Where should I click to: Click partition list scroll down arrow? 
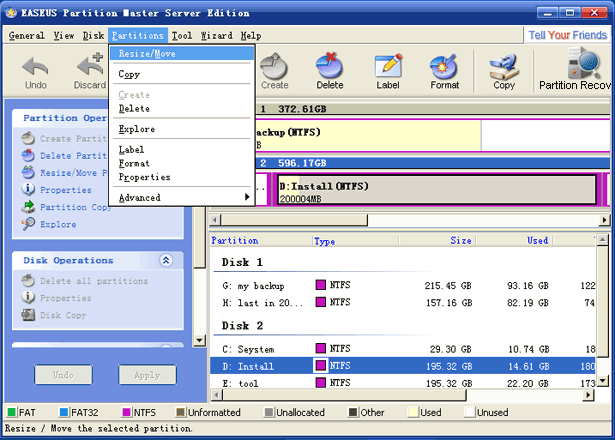603,380
